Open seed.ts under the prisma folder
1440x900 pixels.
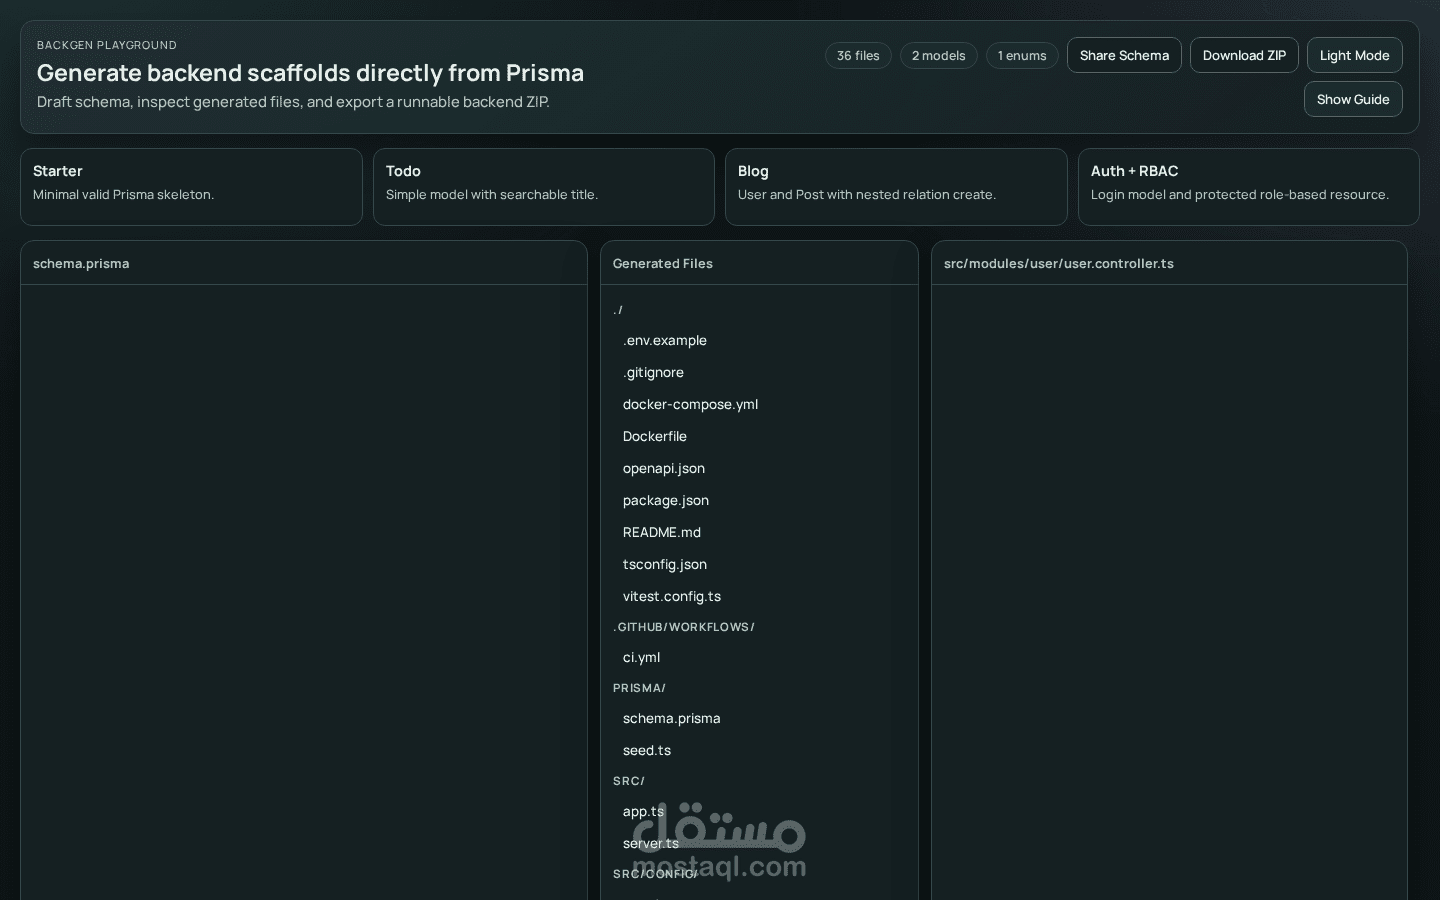pos(646,750)
